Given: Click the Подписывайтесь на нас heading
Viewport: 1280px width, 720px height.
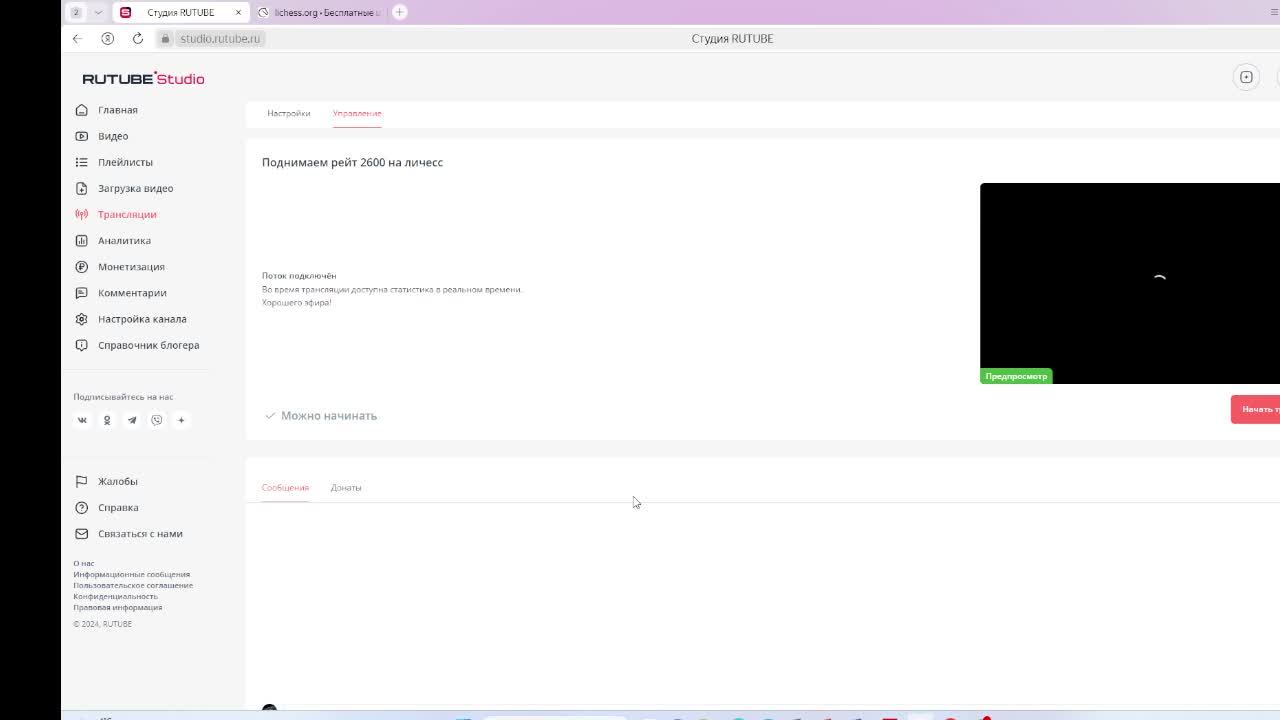Looking at the screenshot, I should pyautogui.click(x=123, y=397).
